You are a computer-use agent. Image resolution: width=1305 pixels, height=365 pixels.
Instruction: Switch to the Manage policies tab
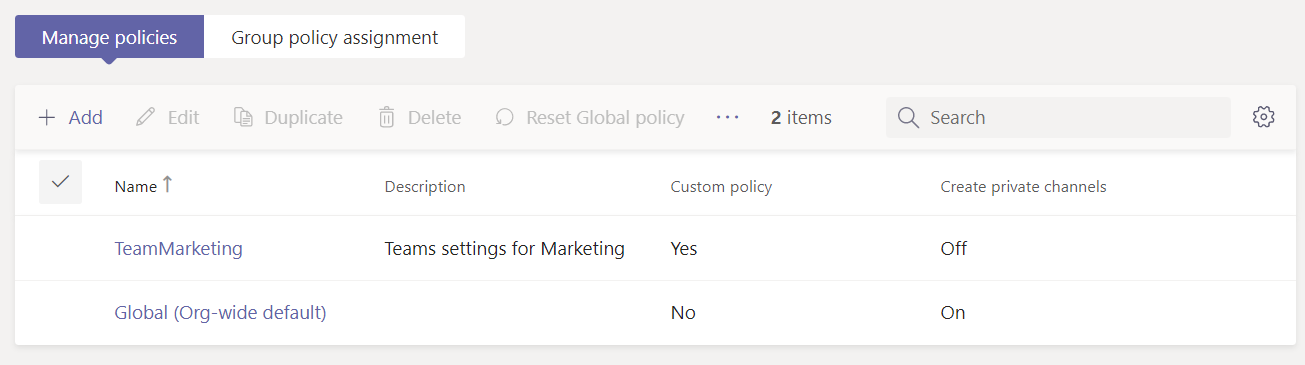(x=109, y=37)
